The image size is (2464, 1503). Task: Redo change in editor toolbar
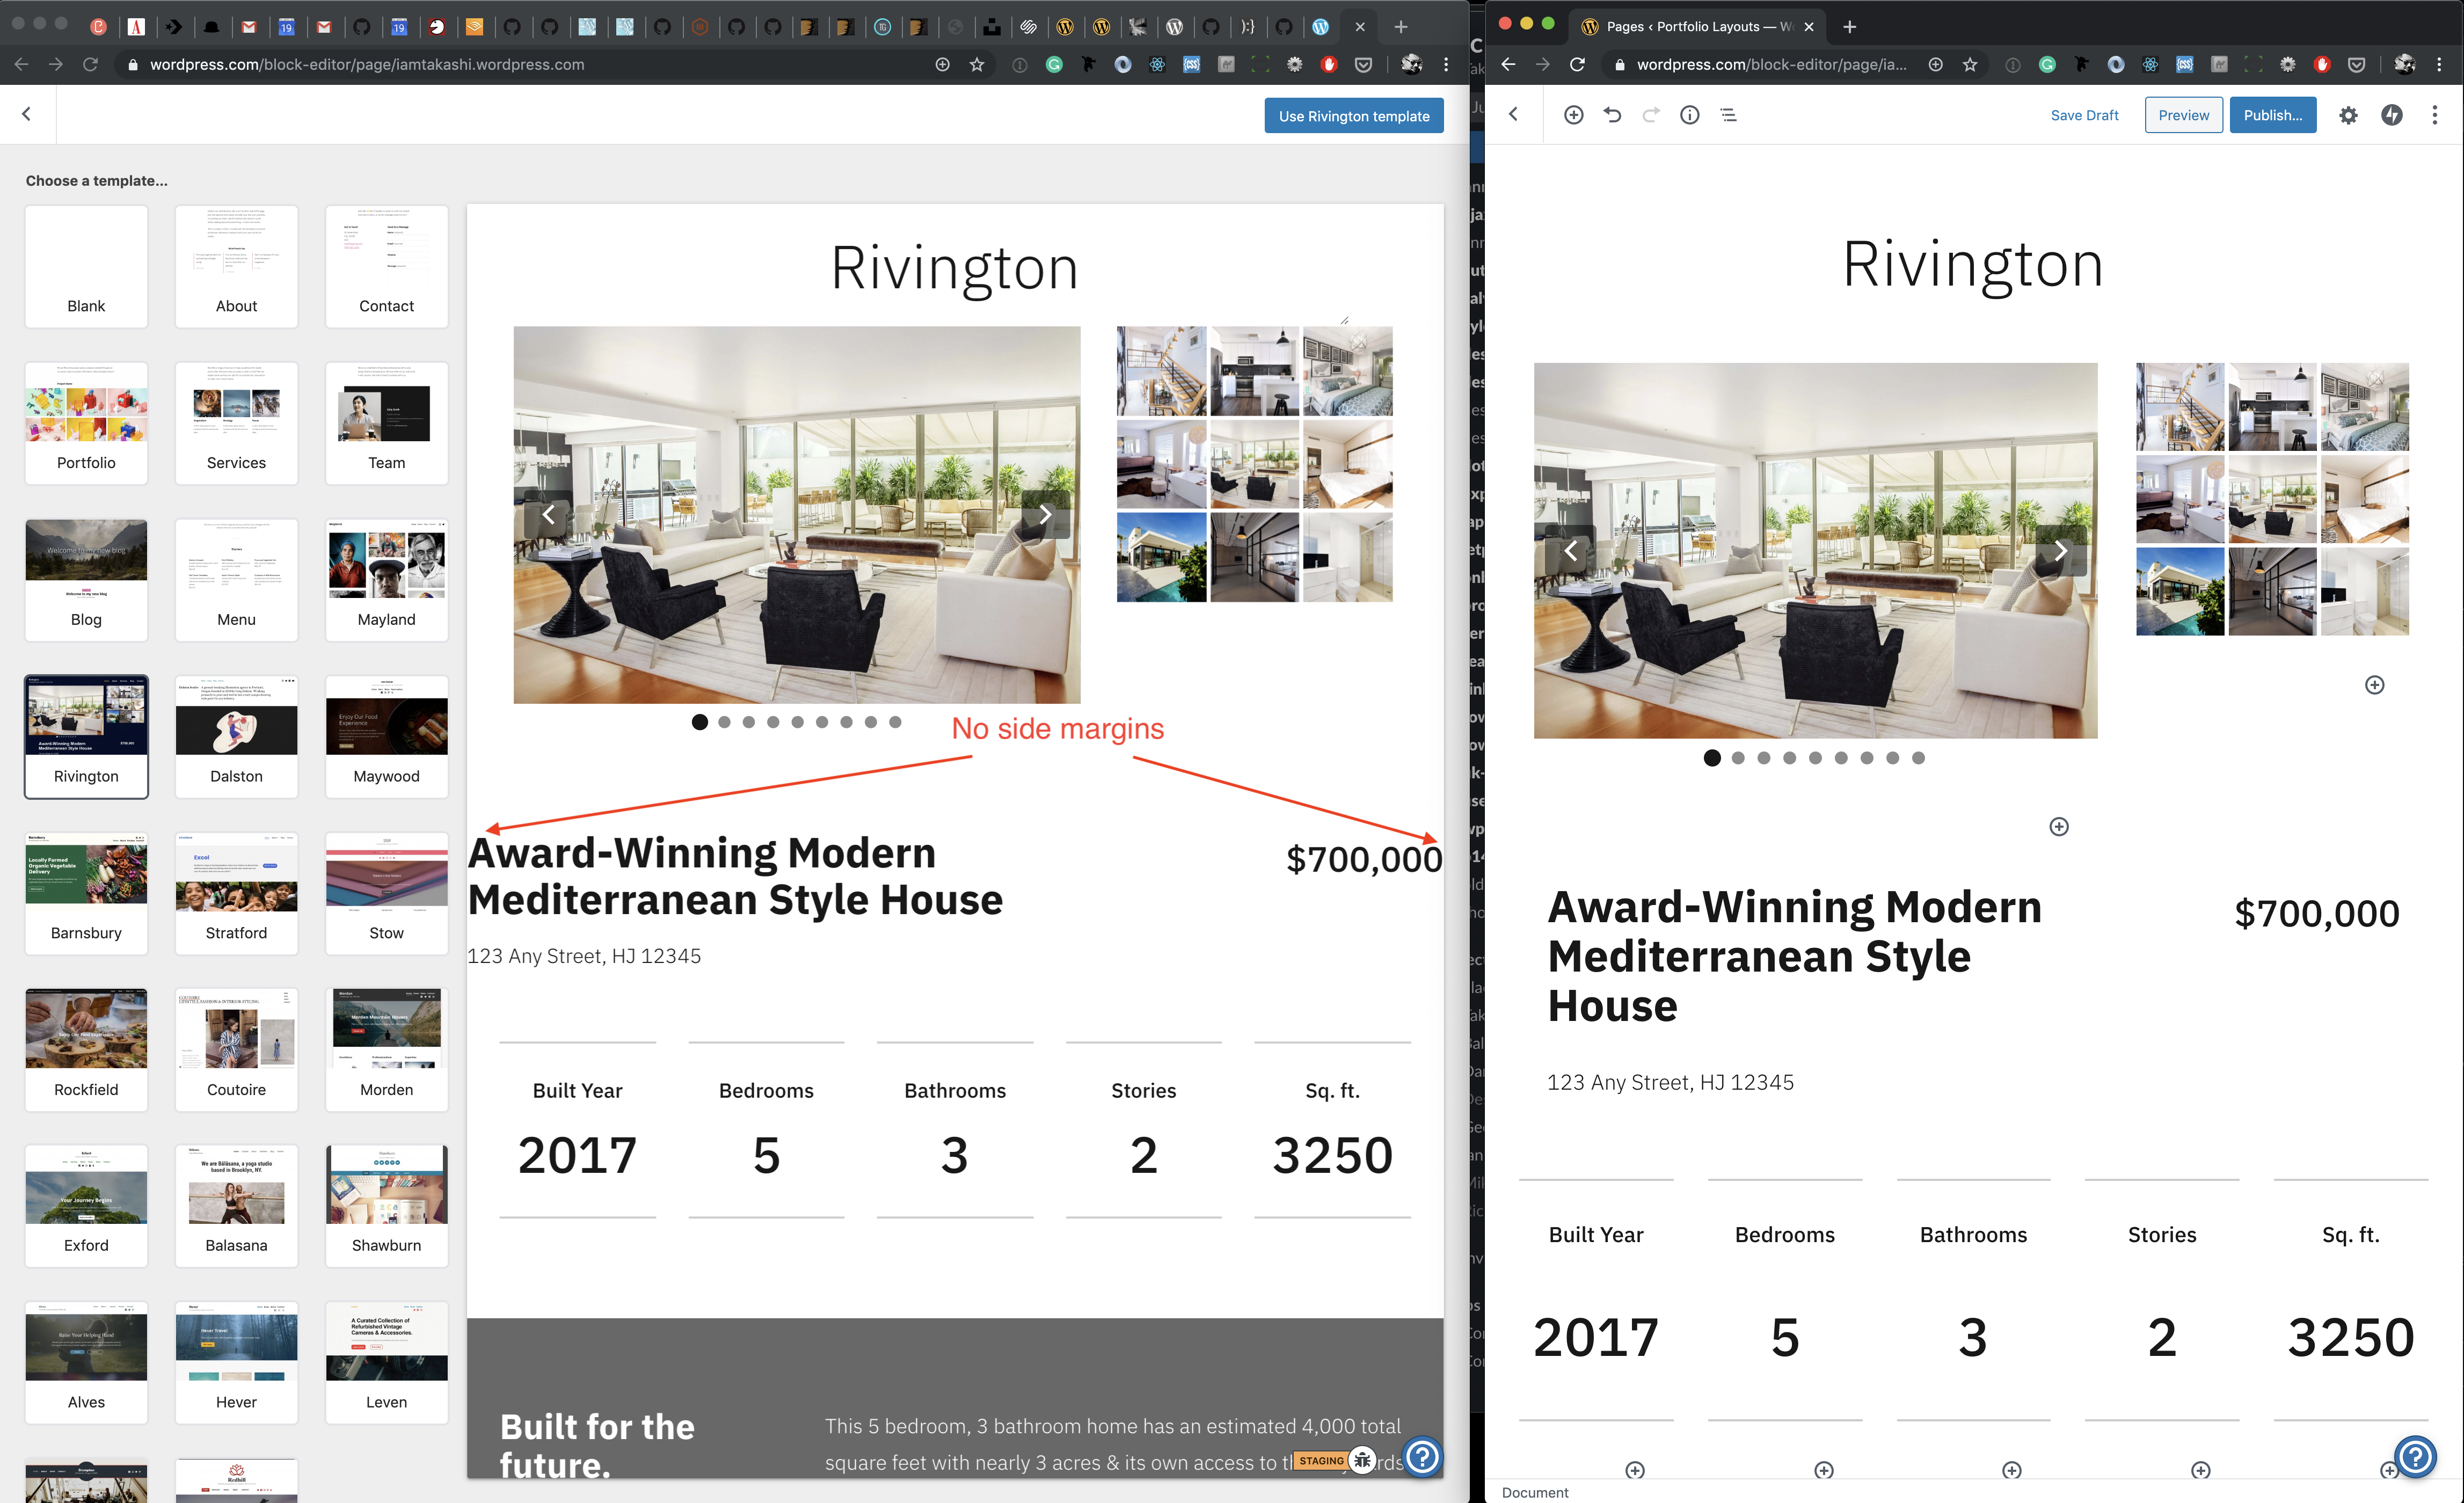(x=1651, y=115)
